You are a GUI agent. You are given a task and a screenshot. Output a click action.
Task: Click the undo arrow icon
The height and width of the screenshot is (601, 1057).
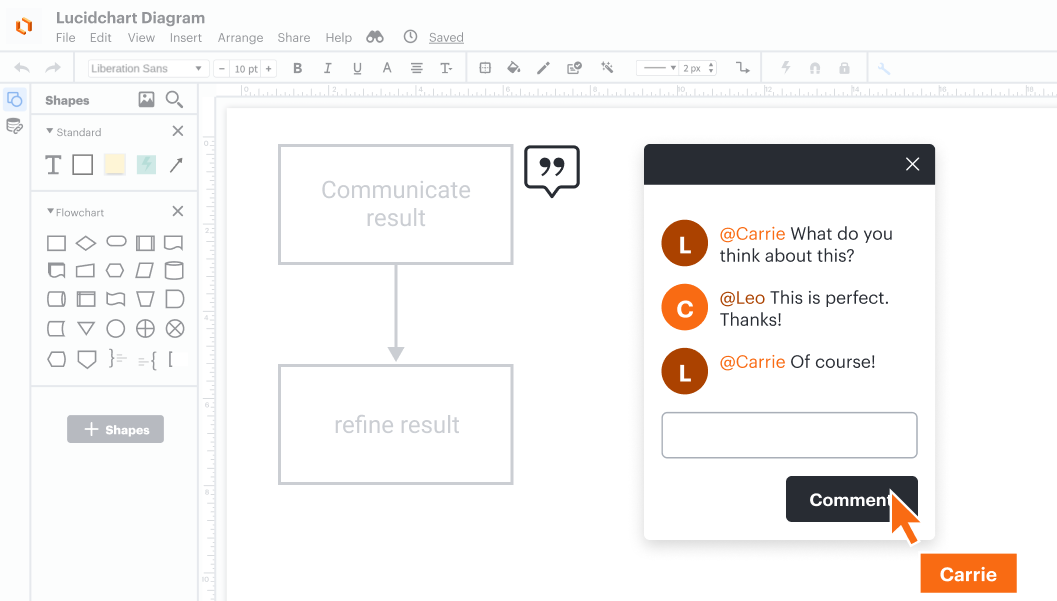pos(22,68)
